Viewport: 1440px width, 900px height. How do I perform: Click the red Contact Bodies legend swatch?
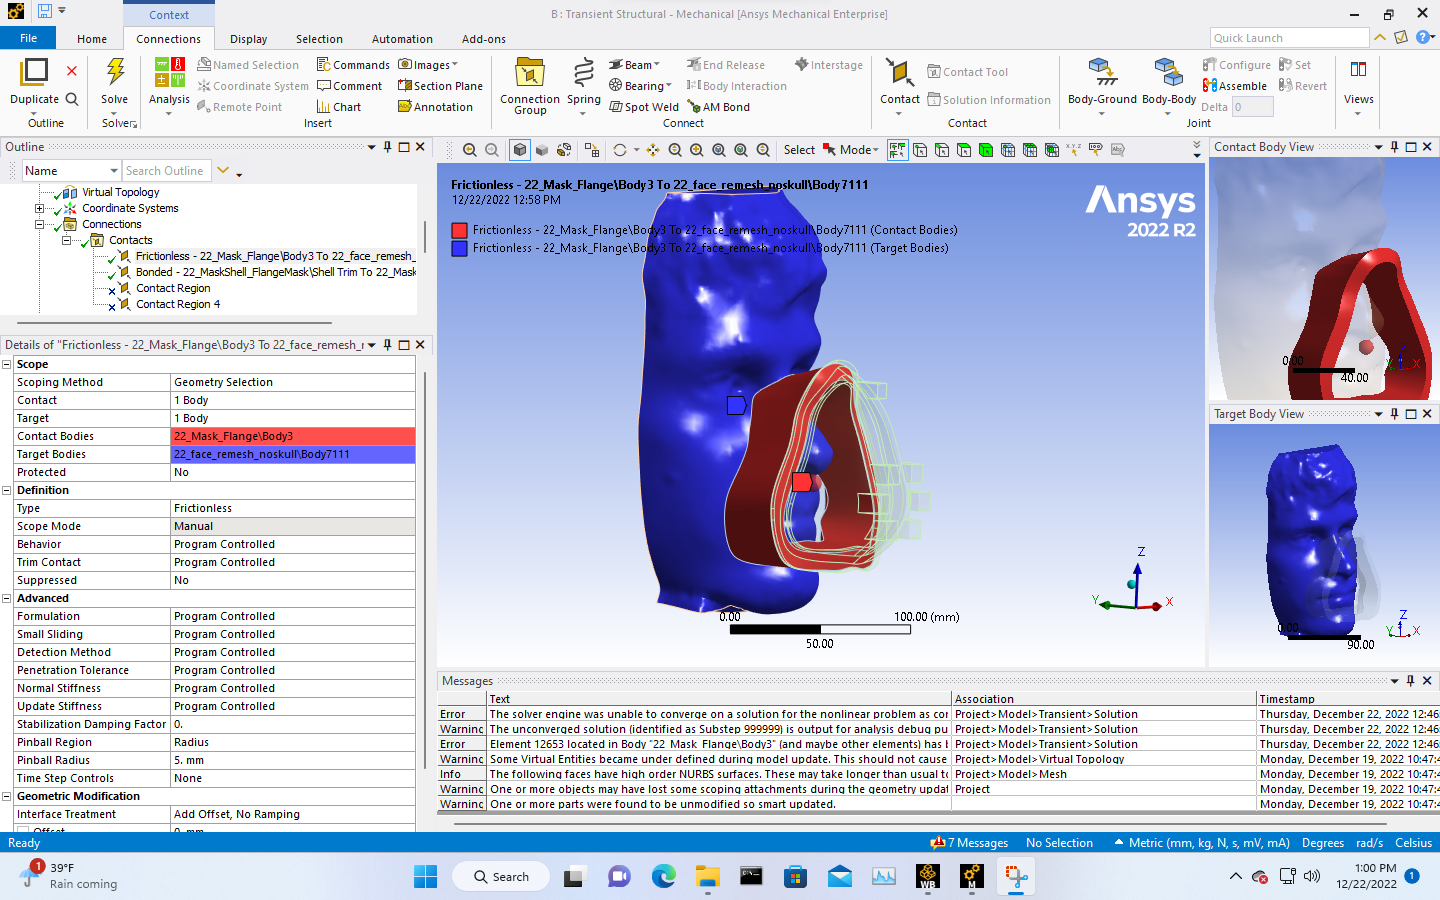click(x=459, y=230)
